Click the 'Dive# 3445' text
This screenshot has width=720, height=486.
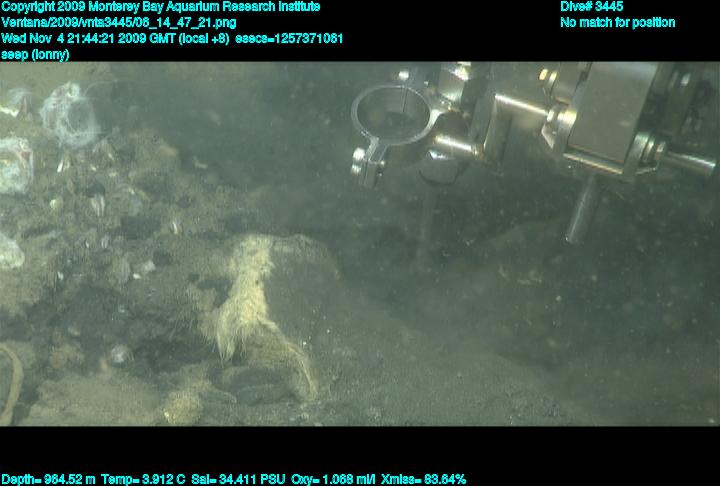click(591, 7)
